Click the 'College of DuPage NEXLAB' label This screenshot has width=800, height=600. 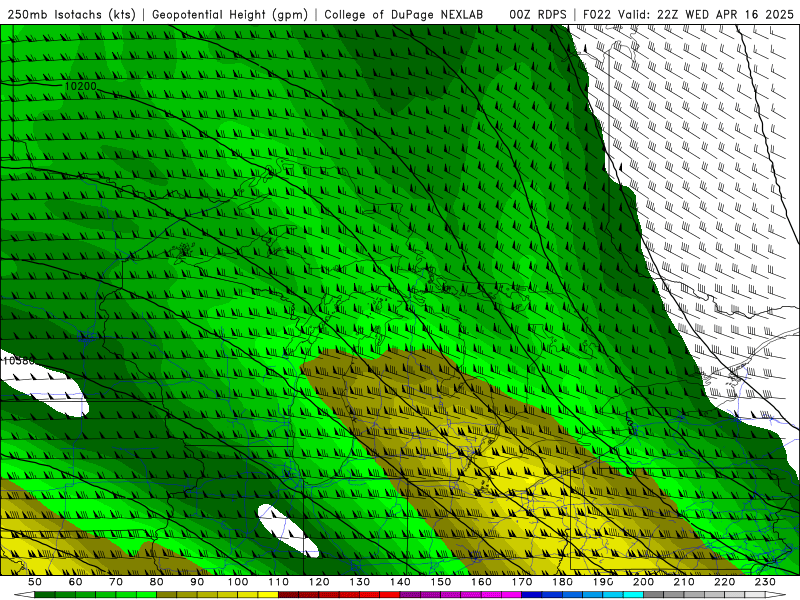pyautogui.click(x=404, y=15)
